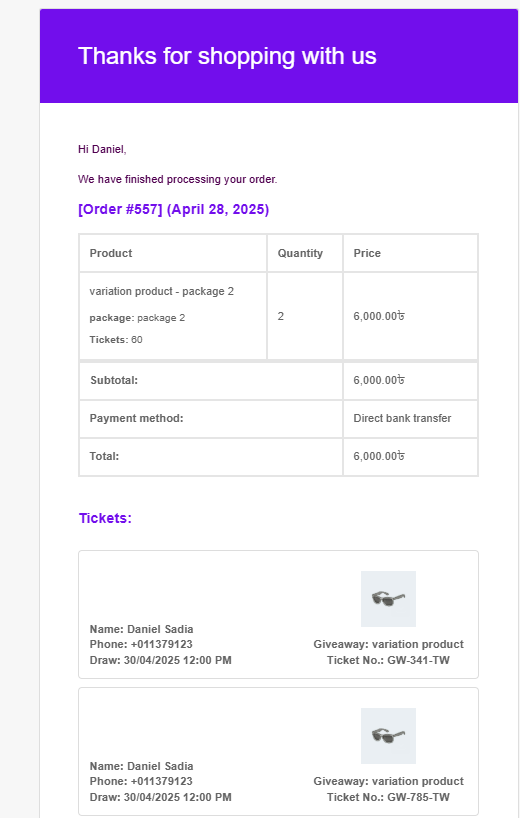Click the Tickets section heading

(105, 518)
